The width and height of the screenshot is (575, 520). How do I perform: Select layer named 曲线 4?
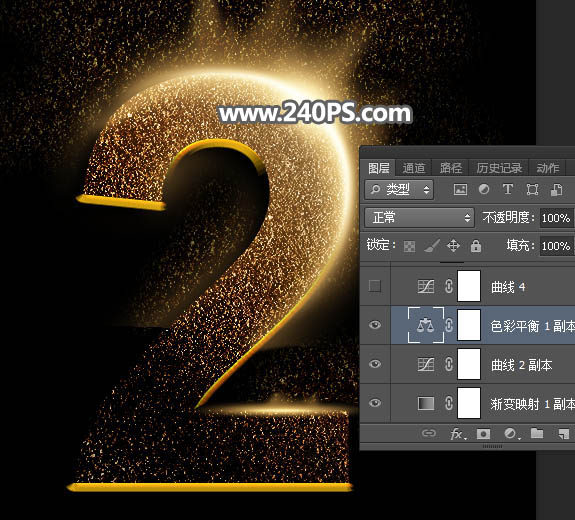coord(508,287)
